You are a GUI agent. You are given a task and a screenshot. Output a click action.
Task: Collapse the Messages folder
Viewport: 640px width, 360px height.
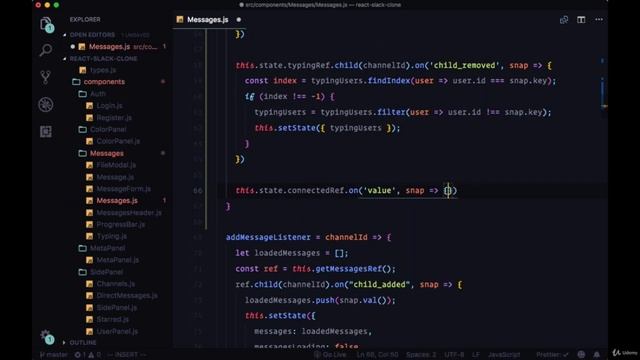point(107,153)
